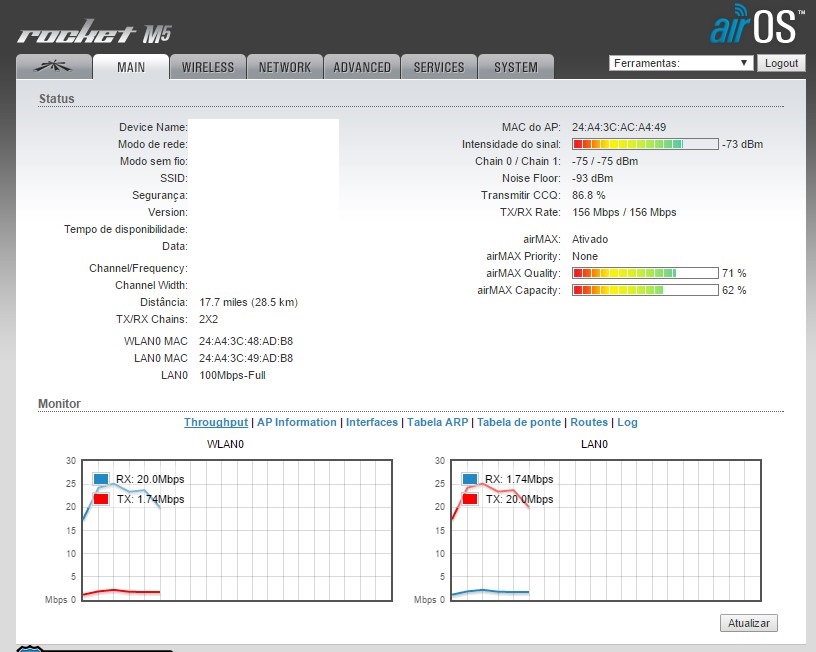Click WLAN0 TX red legend swatch

click(x=101, y=499)
